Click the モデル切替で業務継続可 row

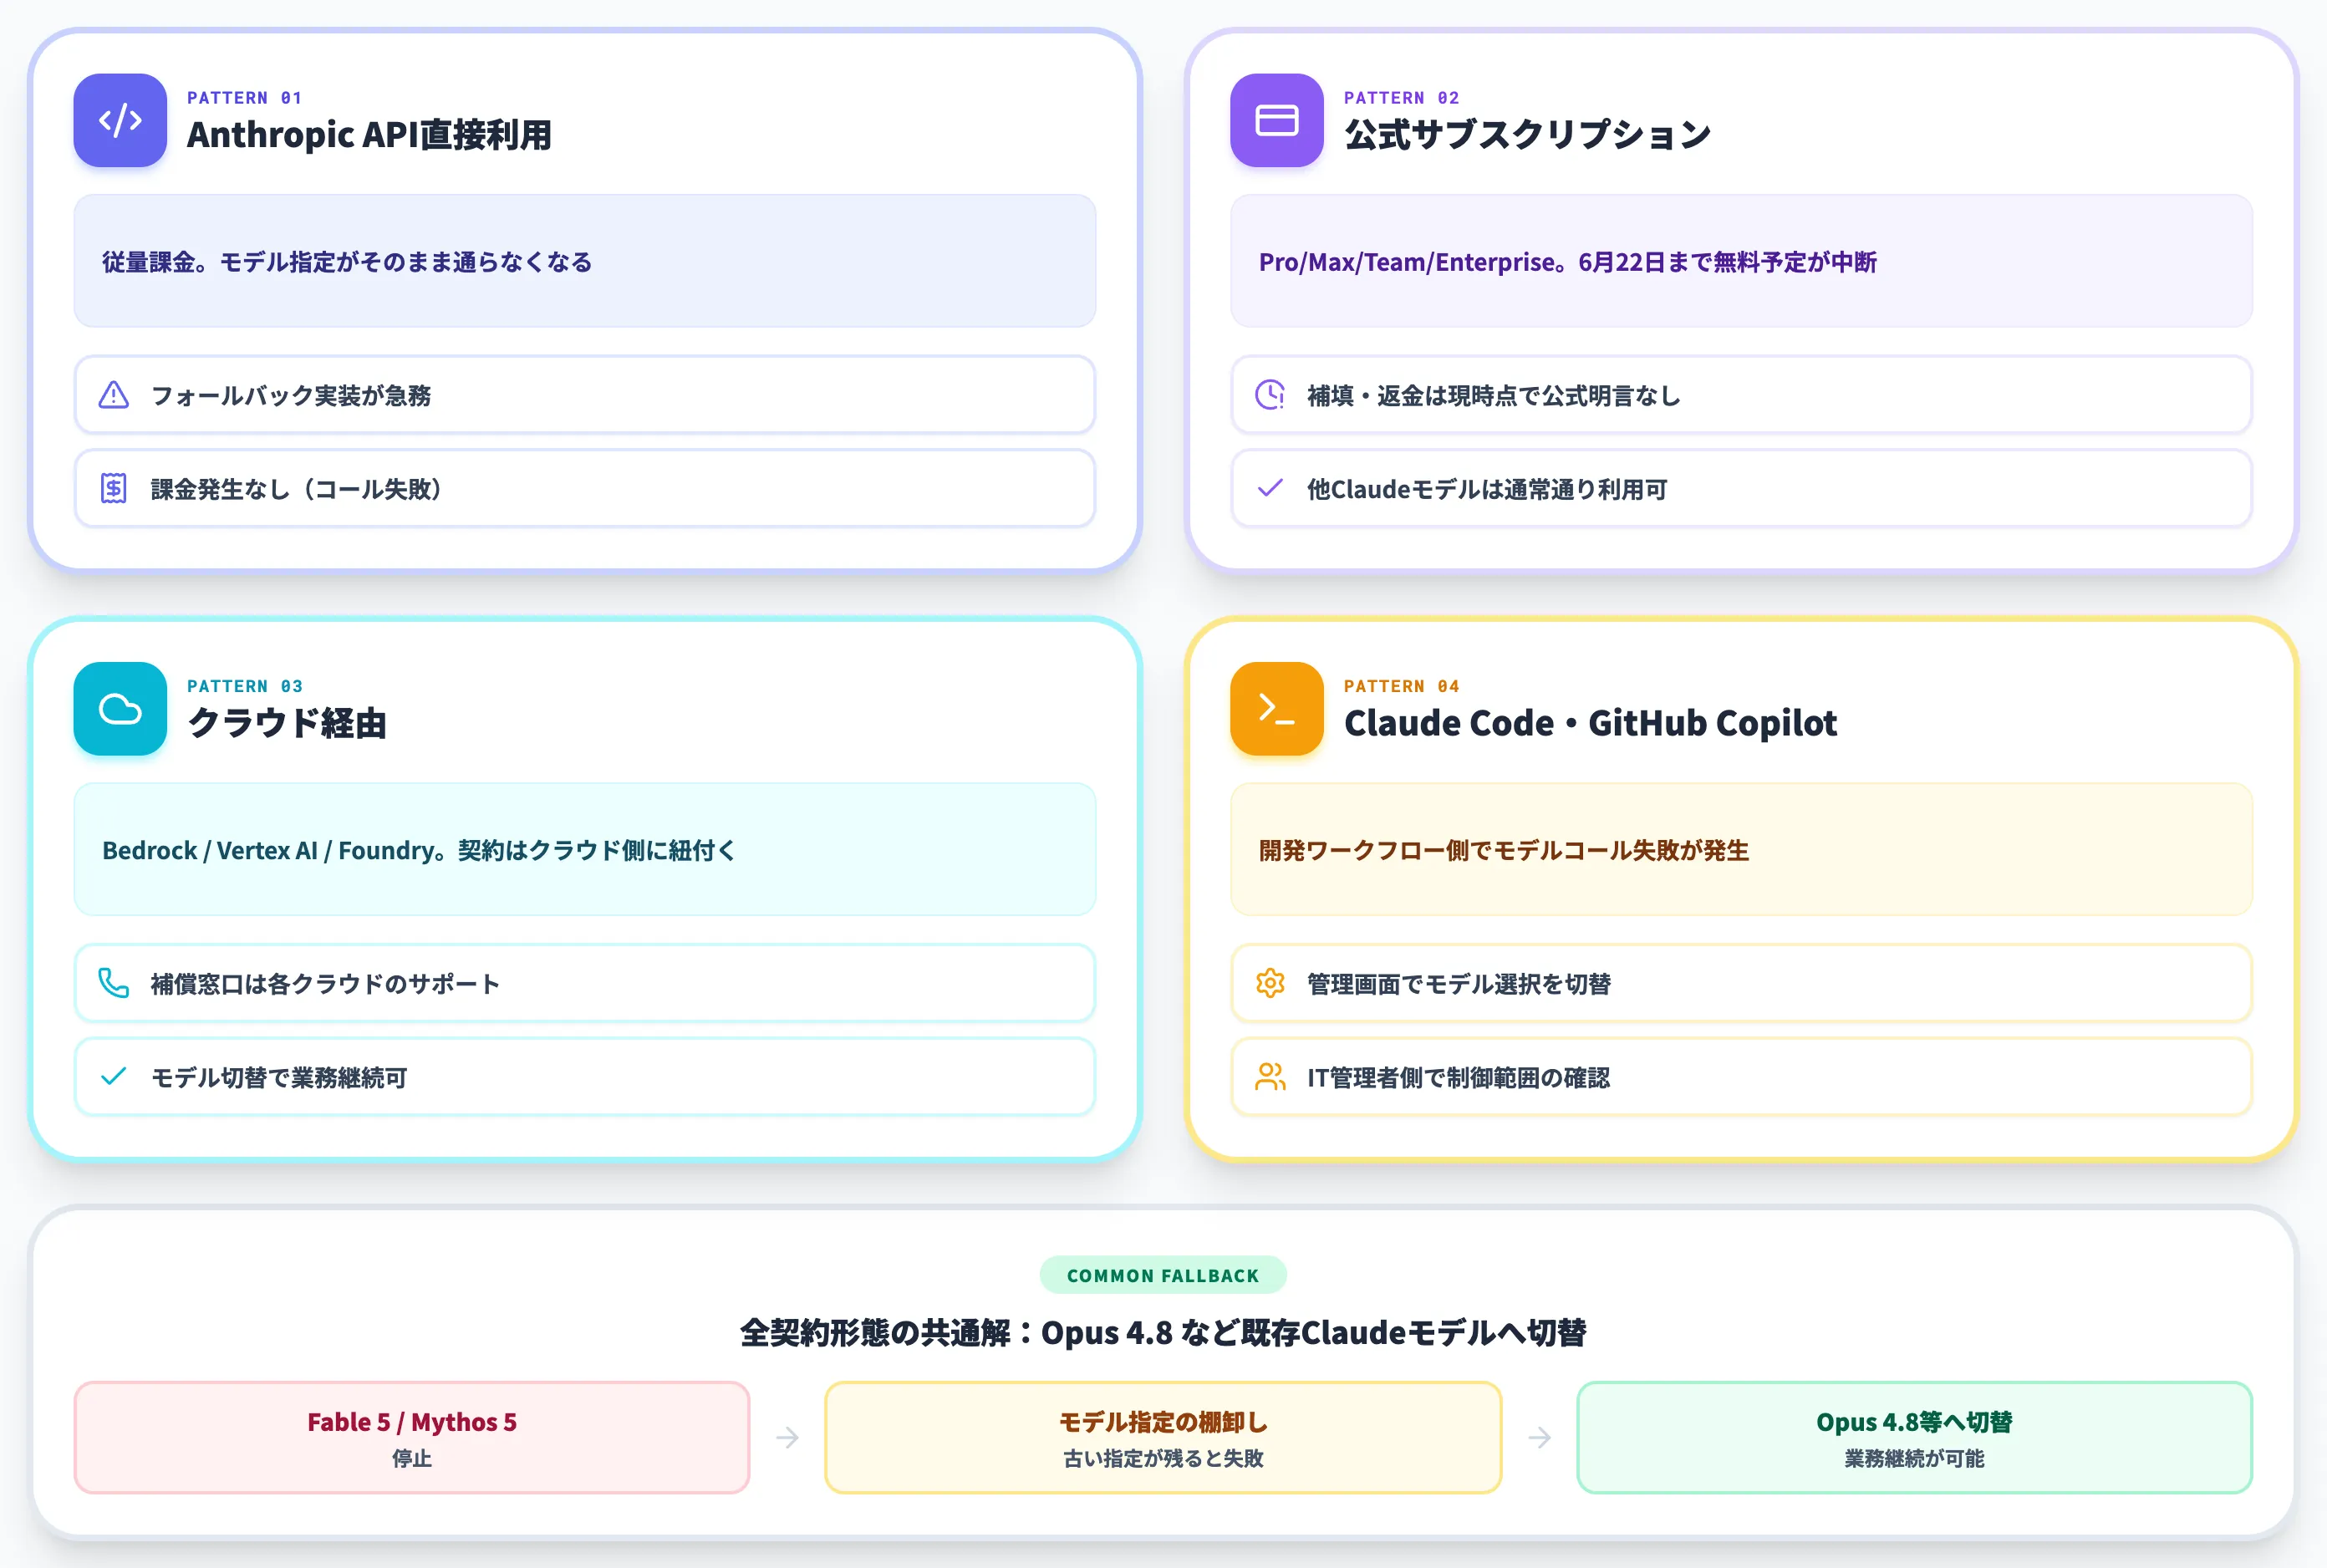coord(585,1077)
